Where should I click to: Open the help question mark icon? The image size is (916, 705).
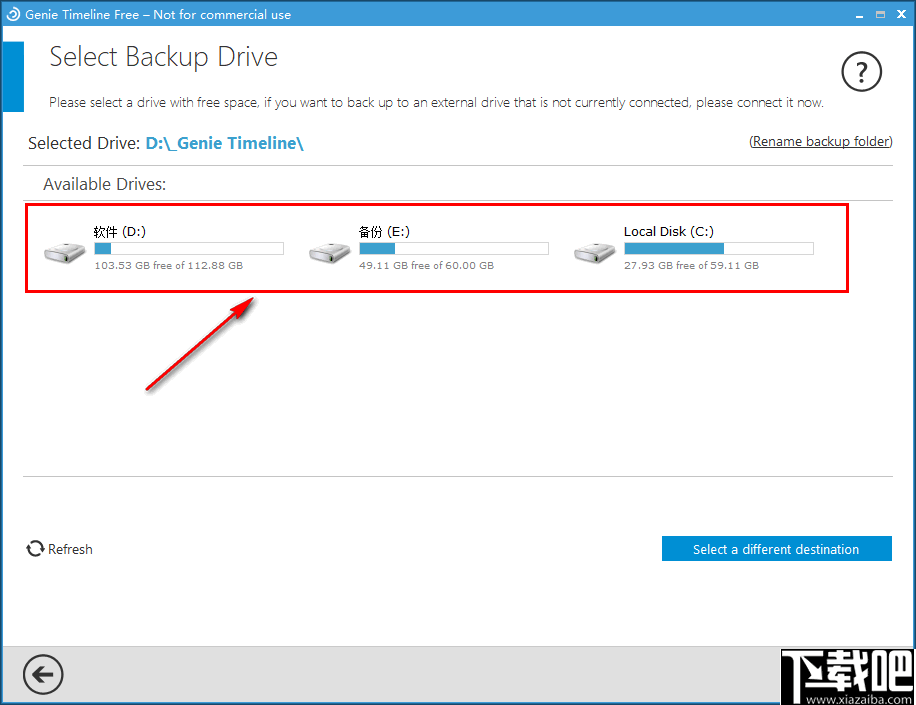tap(861, 72)
